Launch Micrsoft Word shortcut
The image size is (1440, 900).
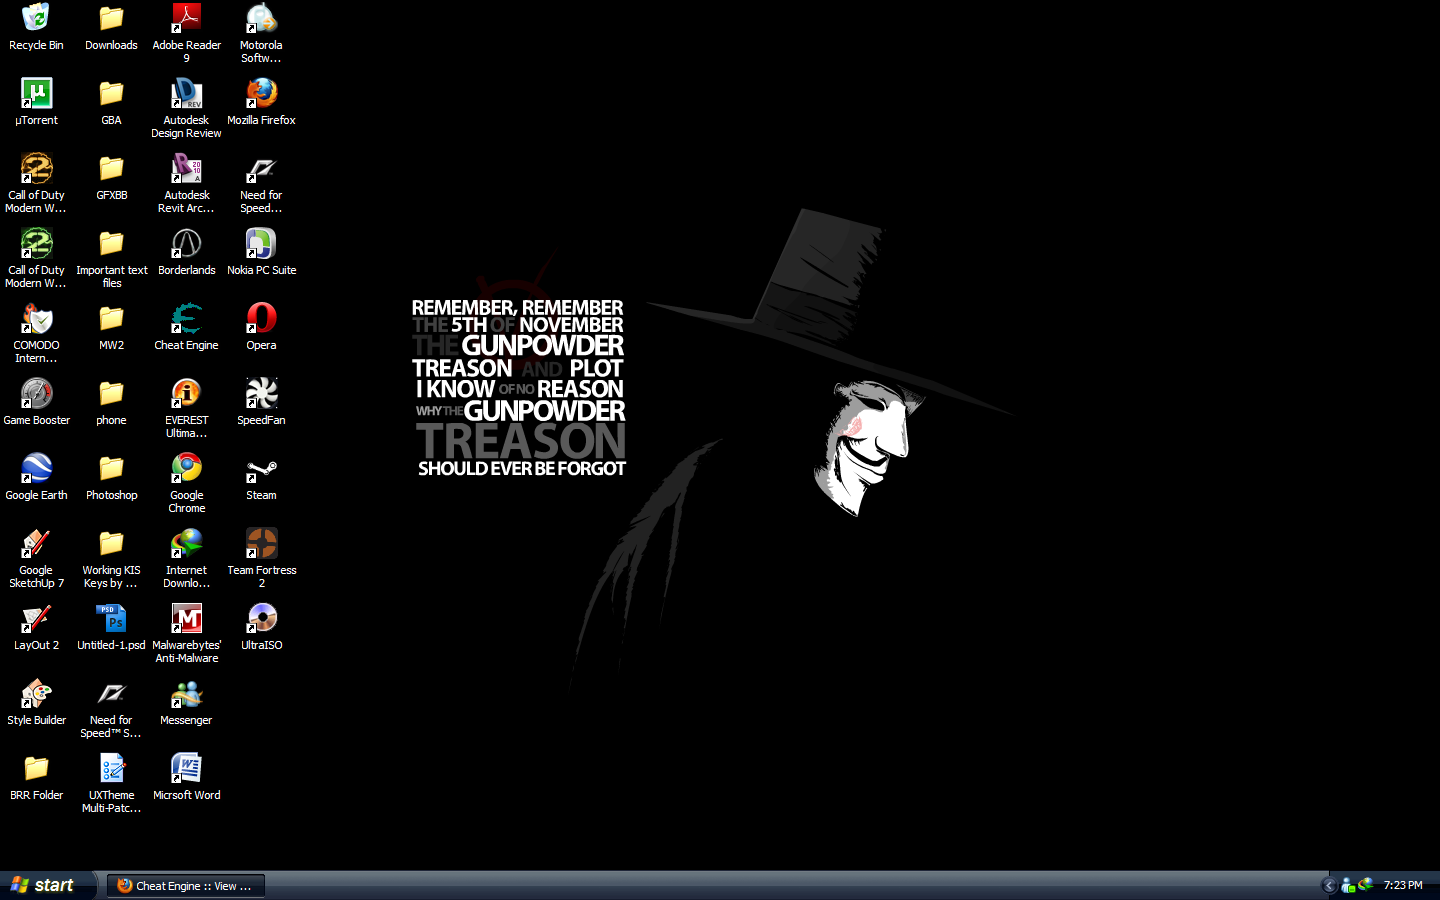[x=186, y=777]
